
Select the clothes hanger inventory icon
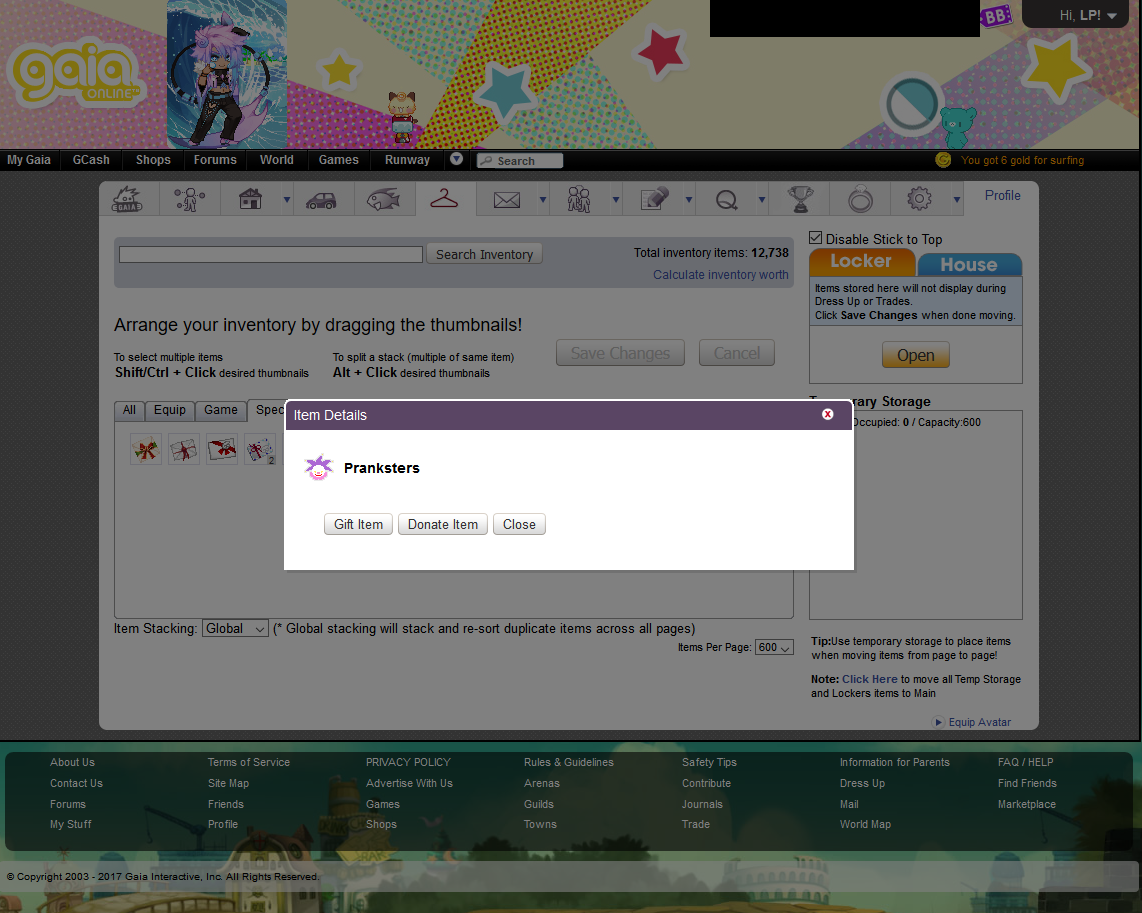[x=444, y=198]
